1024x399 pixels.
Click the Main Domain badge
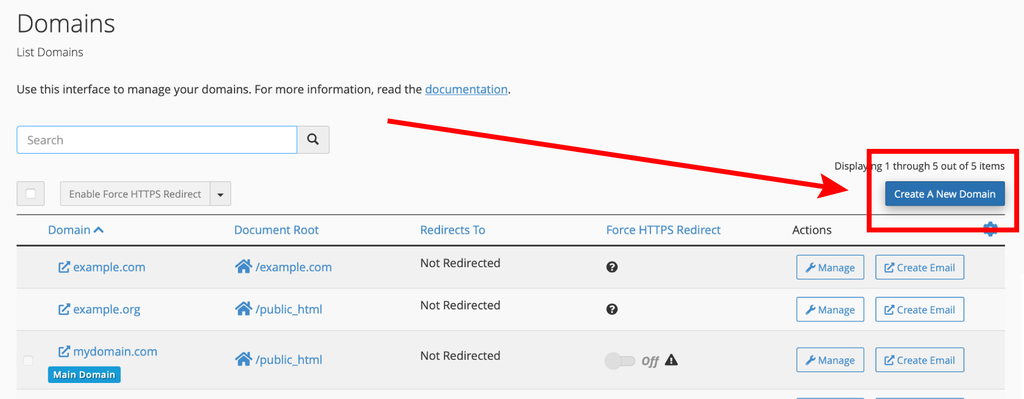[x=84, y=375]
